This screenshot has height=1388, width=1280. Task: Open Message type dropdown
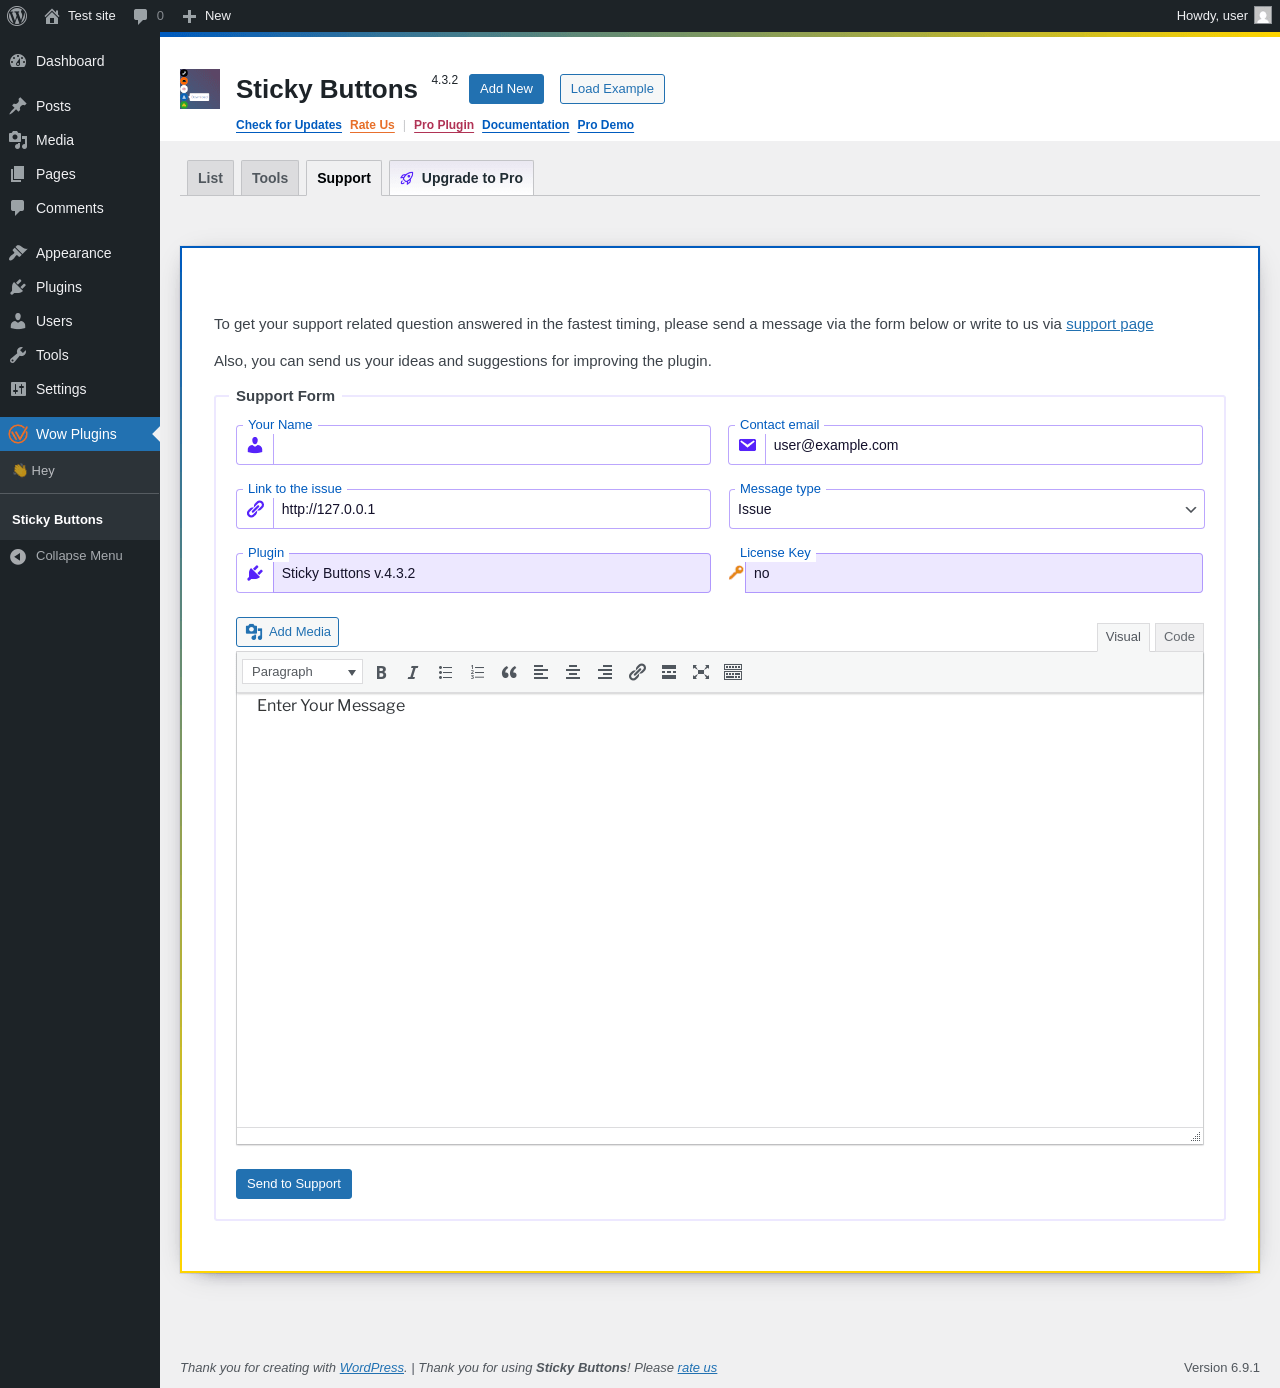pyautogui.click(x=966, y=509)
